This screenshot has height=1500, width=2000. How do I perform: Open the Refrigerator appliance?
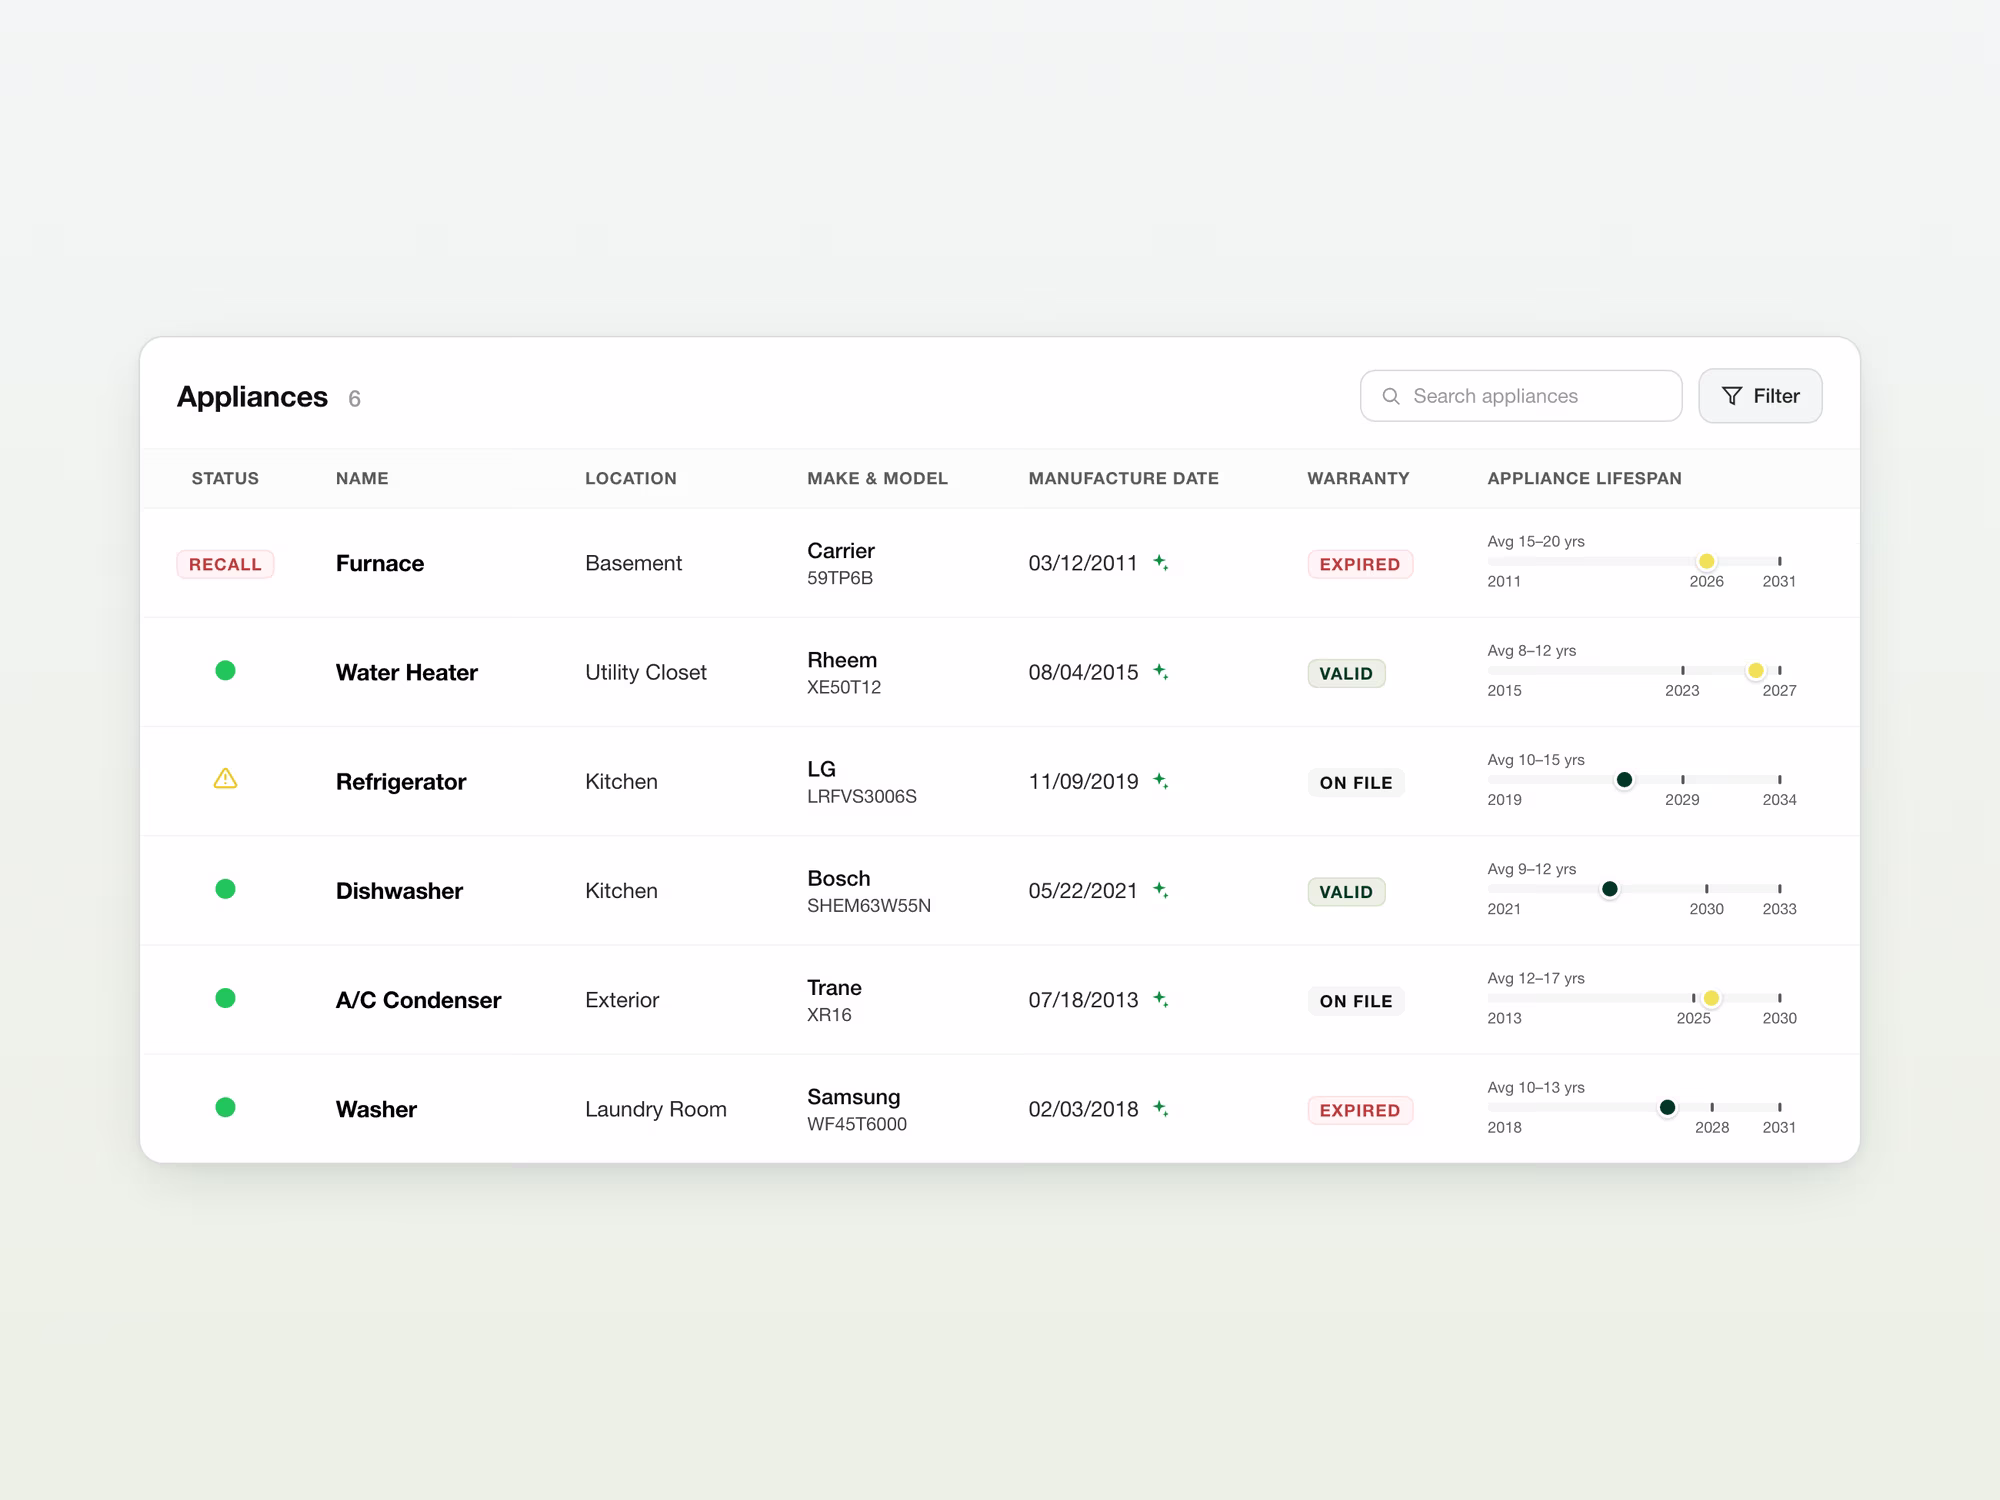tap(401, 781)
